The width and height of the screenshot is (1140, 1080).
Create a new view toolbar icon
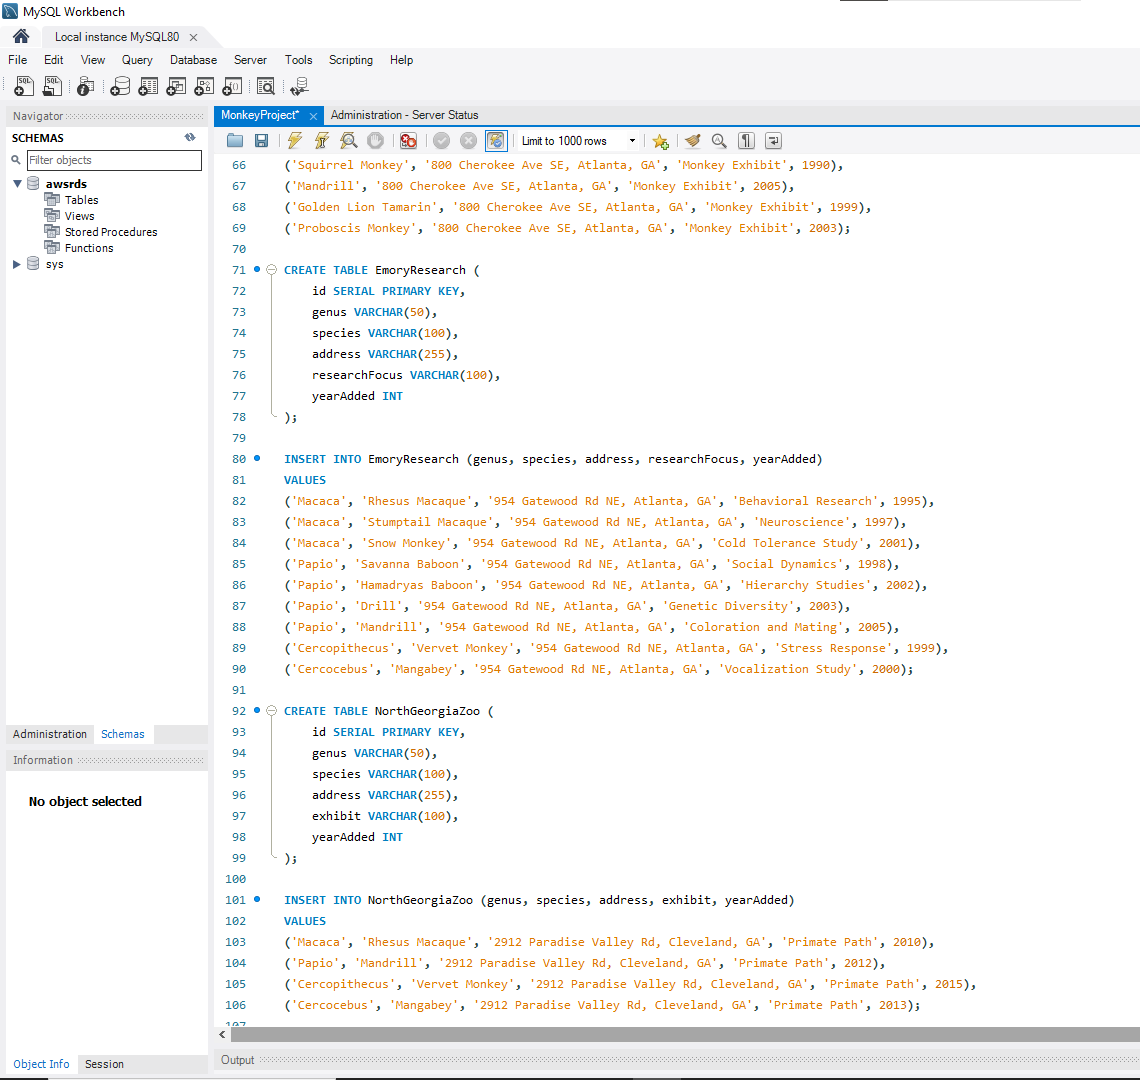coord(176,87)
